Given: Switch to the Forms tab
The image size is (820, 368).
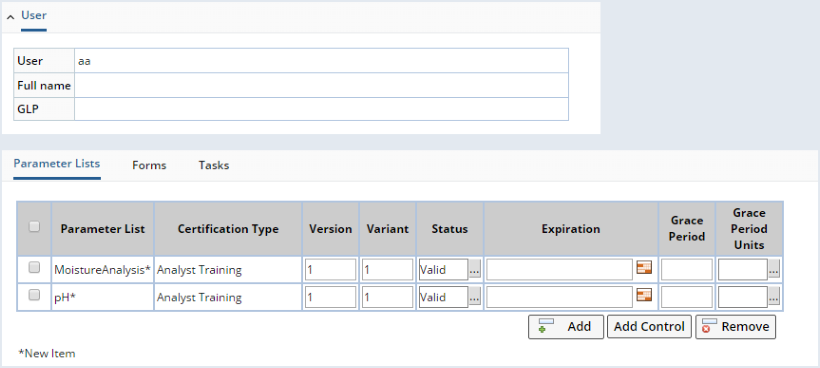Looking at the screenshot, I should 149,165.
